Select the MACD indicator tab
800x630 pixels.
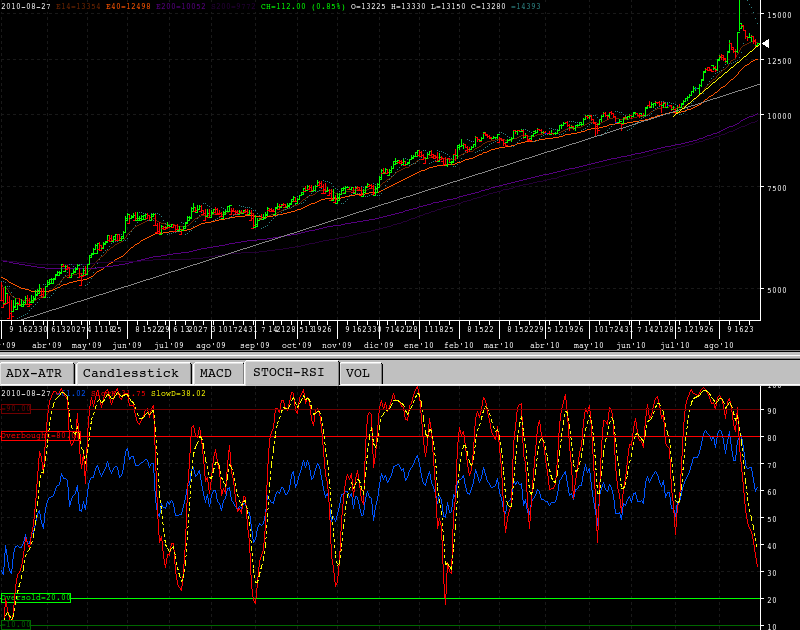point(215,373)
